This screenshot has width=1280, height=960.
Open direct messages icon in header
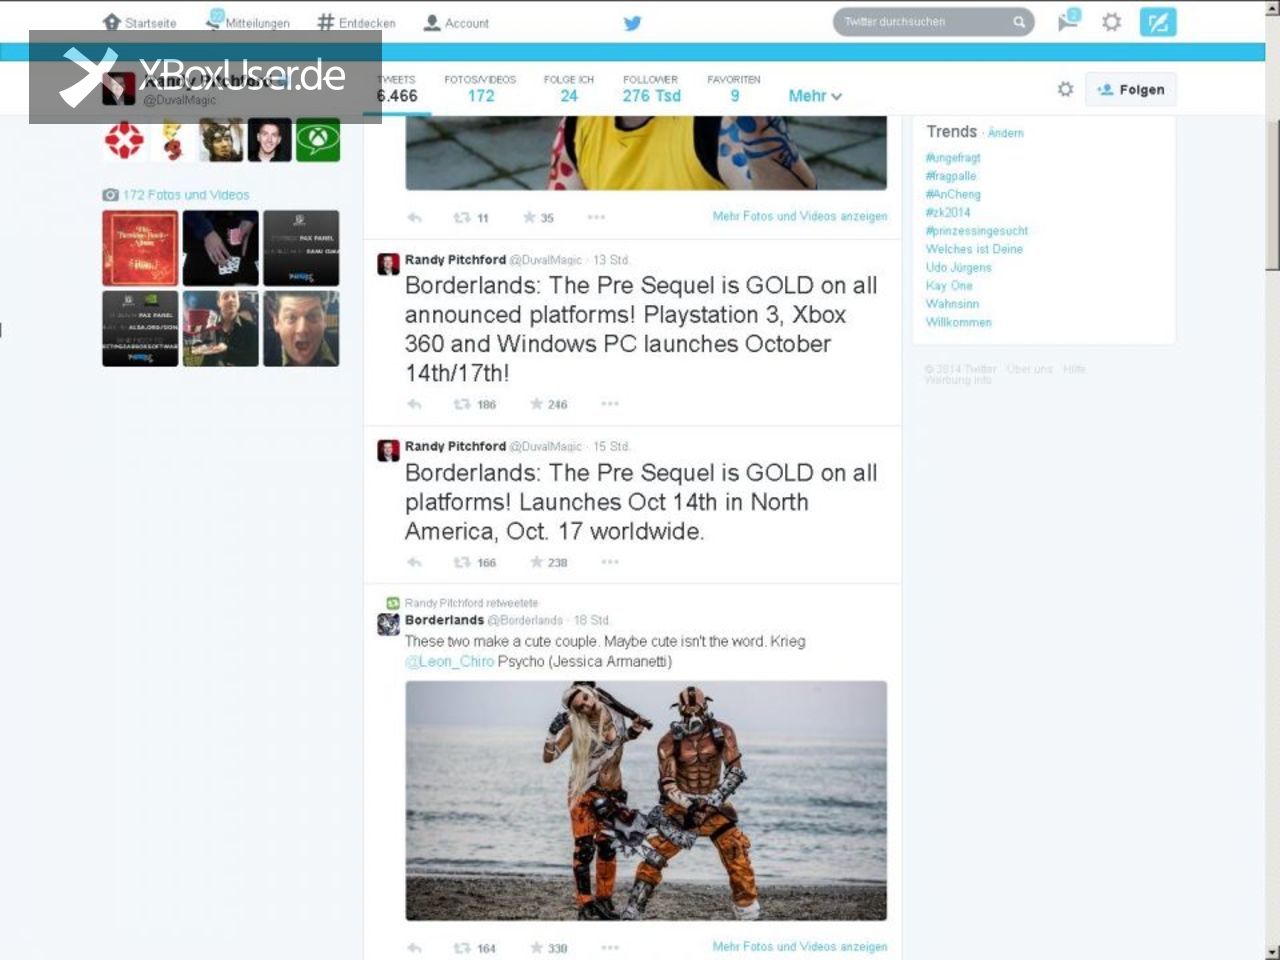[1069, 21]
